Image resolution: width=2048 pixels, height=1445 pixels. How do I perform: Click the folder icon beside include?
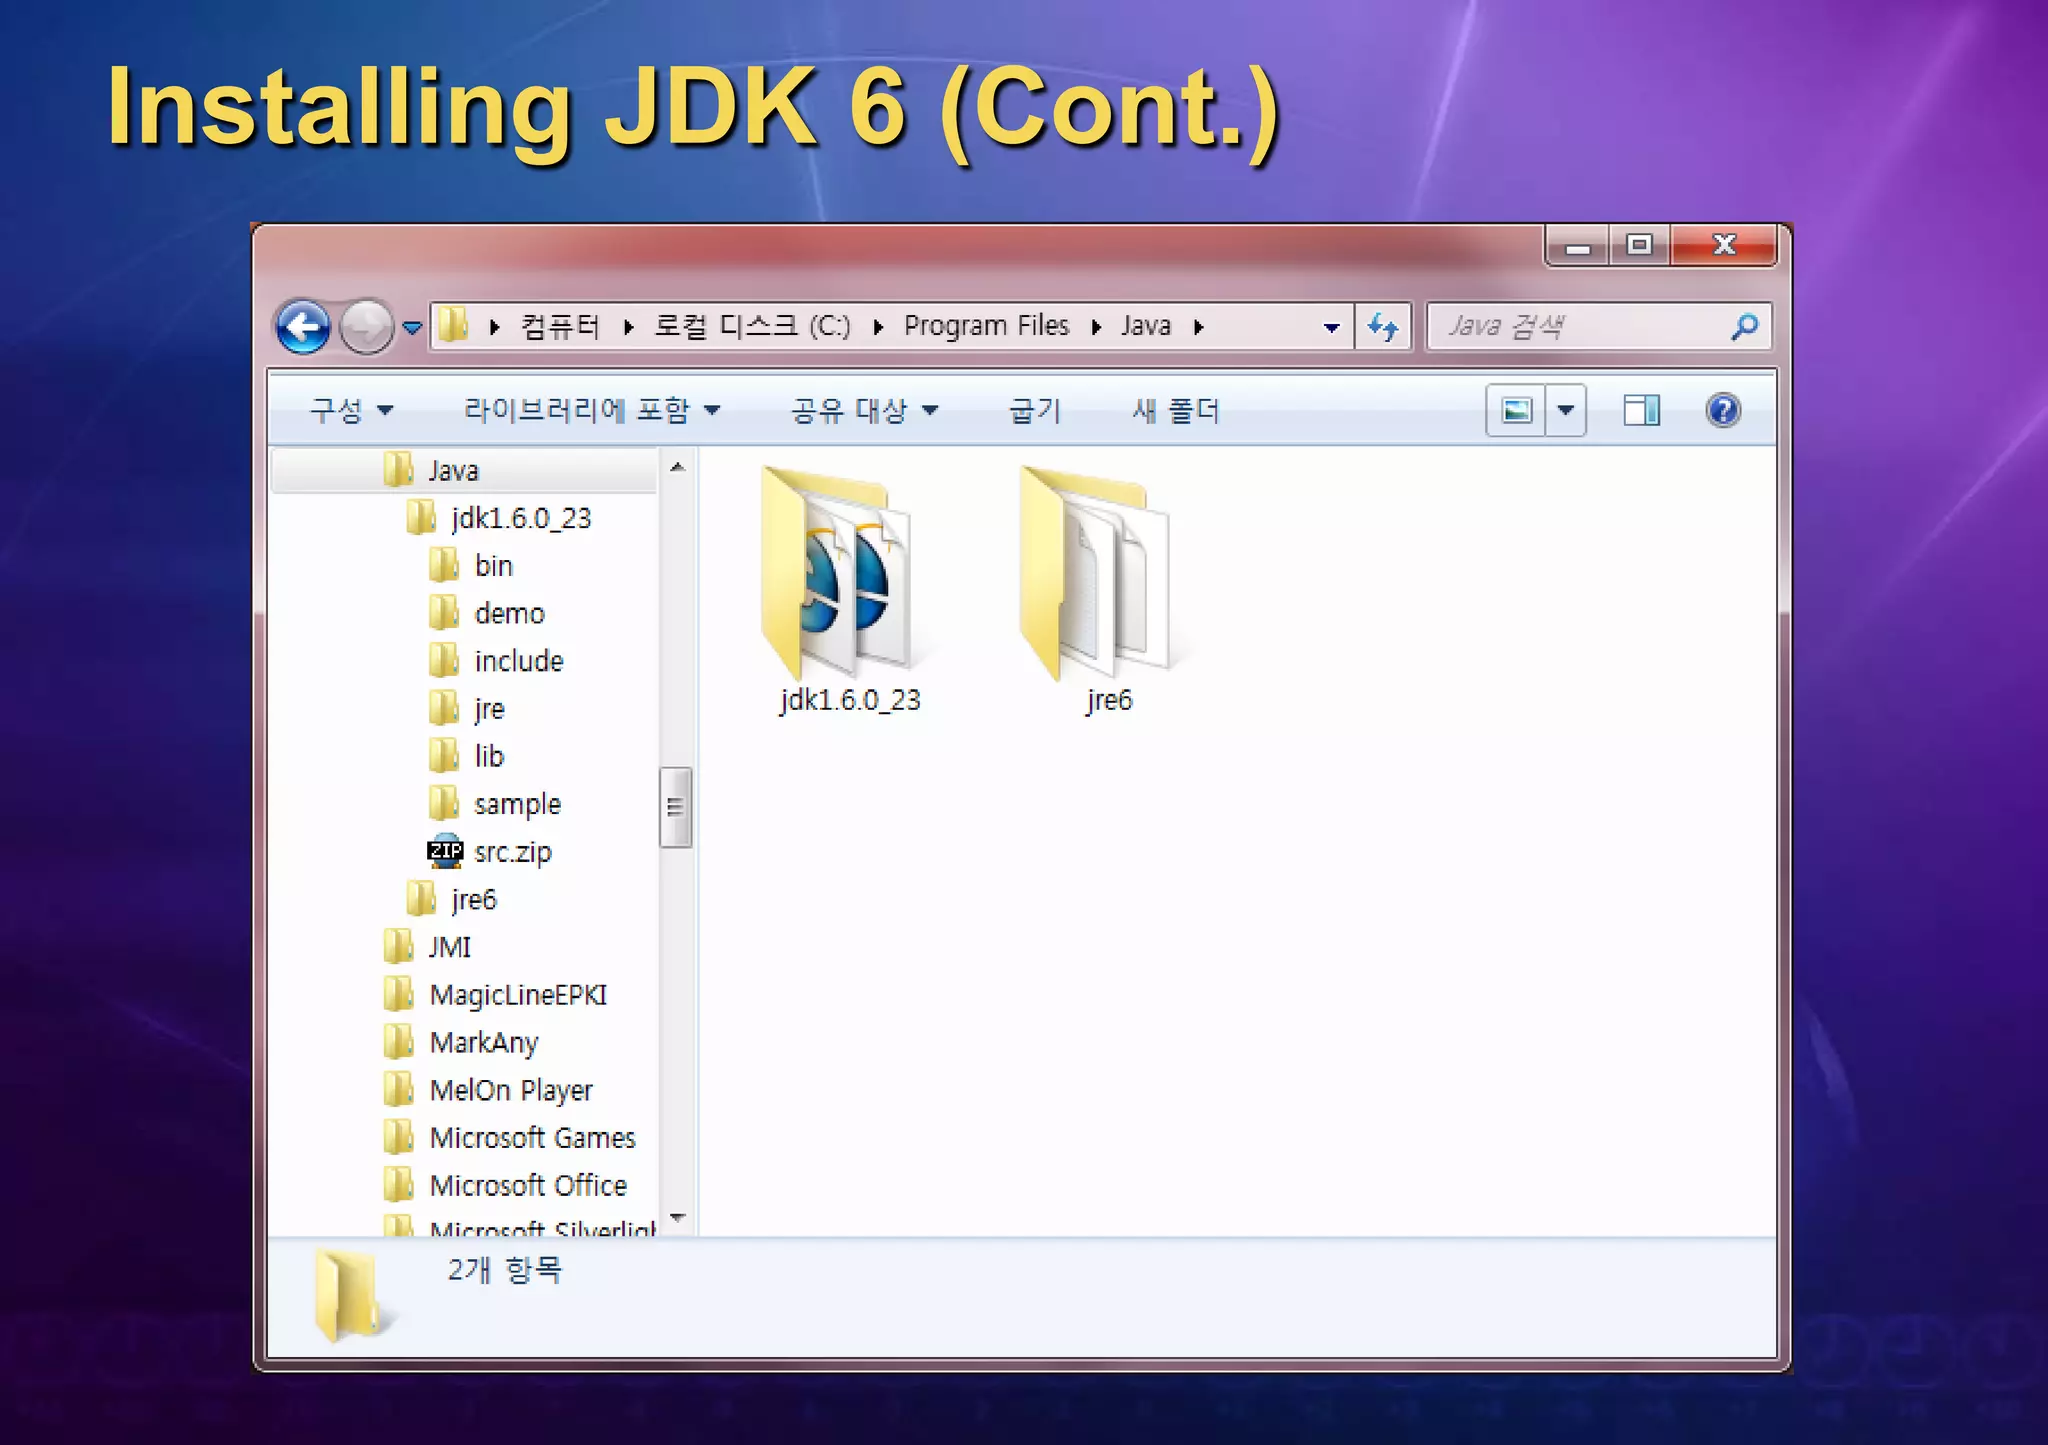pyautogui.click(x=444, y=661)
